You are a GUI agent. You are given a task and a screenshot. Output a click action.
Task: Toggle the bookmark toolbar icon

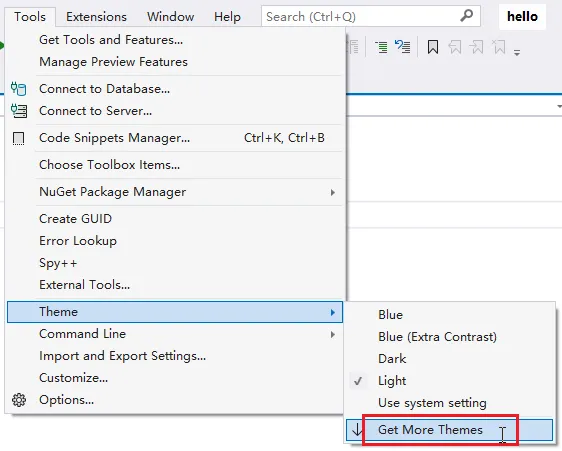coord(433,47)
